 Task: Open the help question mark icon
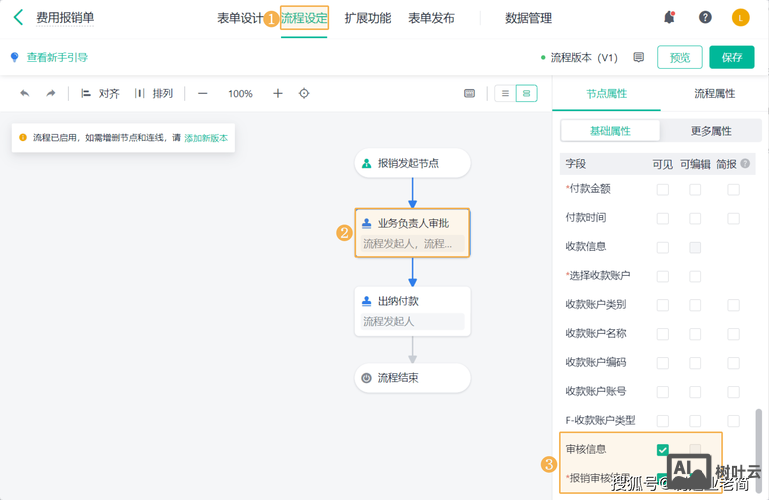(x=705, y=17)
